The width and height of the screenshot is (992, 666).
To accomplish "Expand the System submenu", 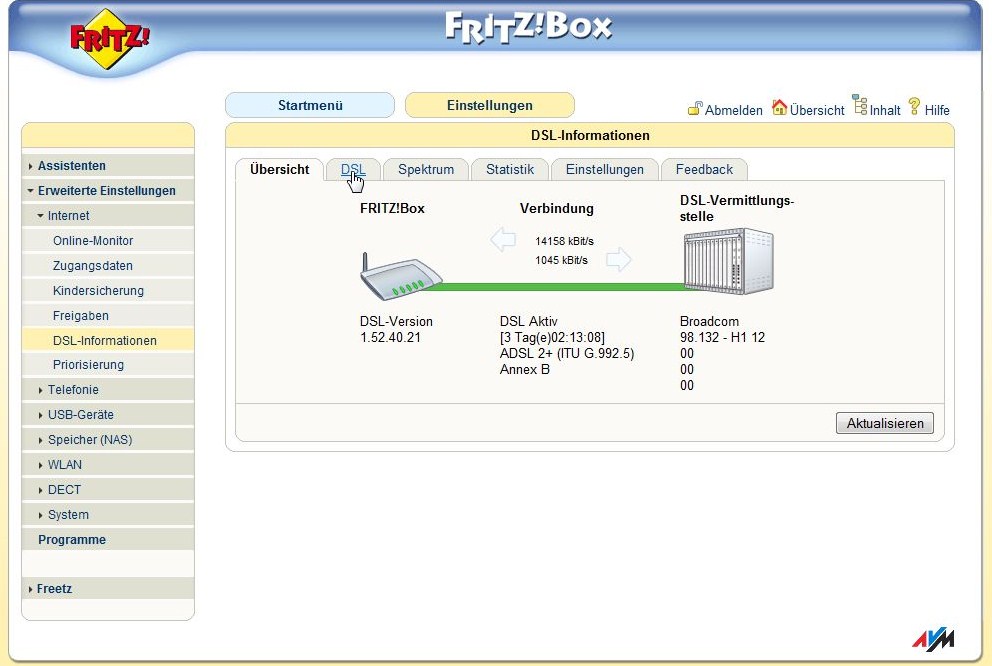I will 108,515.
